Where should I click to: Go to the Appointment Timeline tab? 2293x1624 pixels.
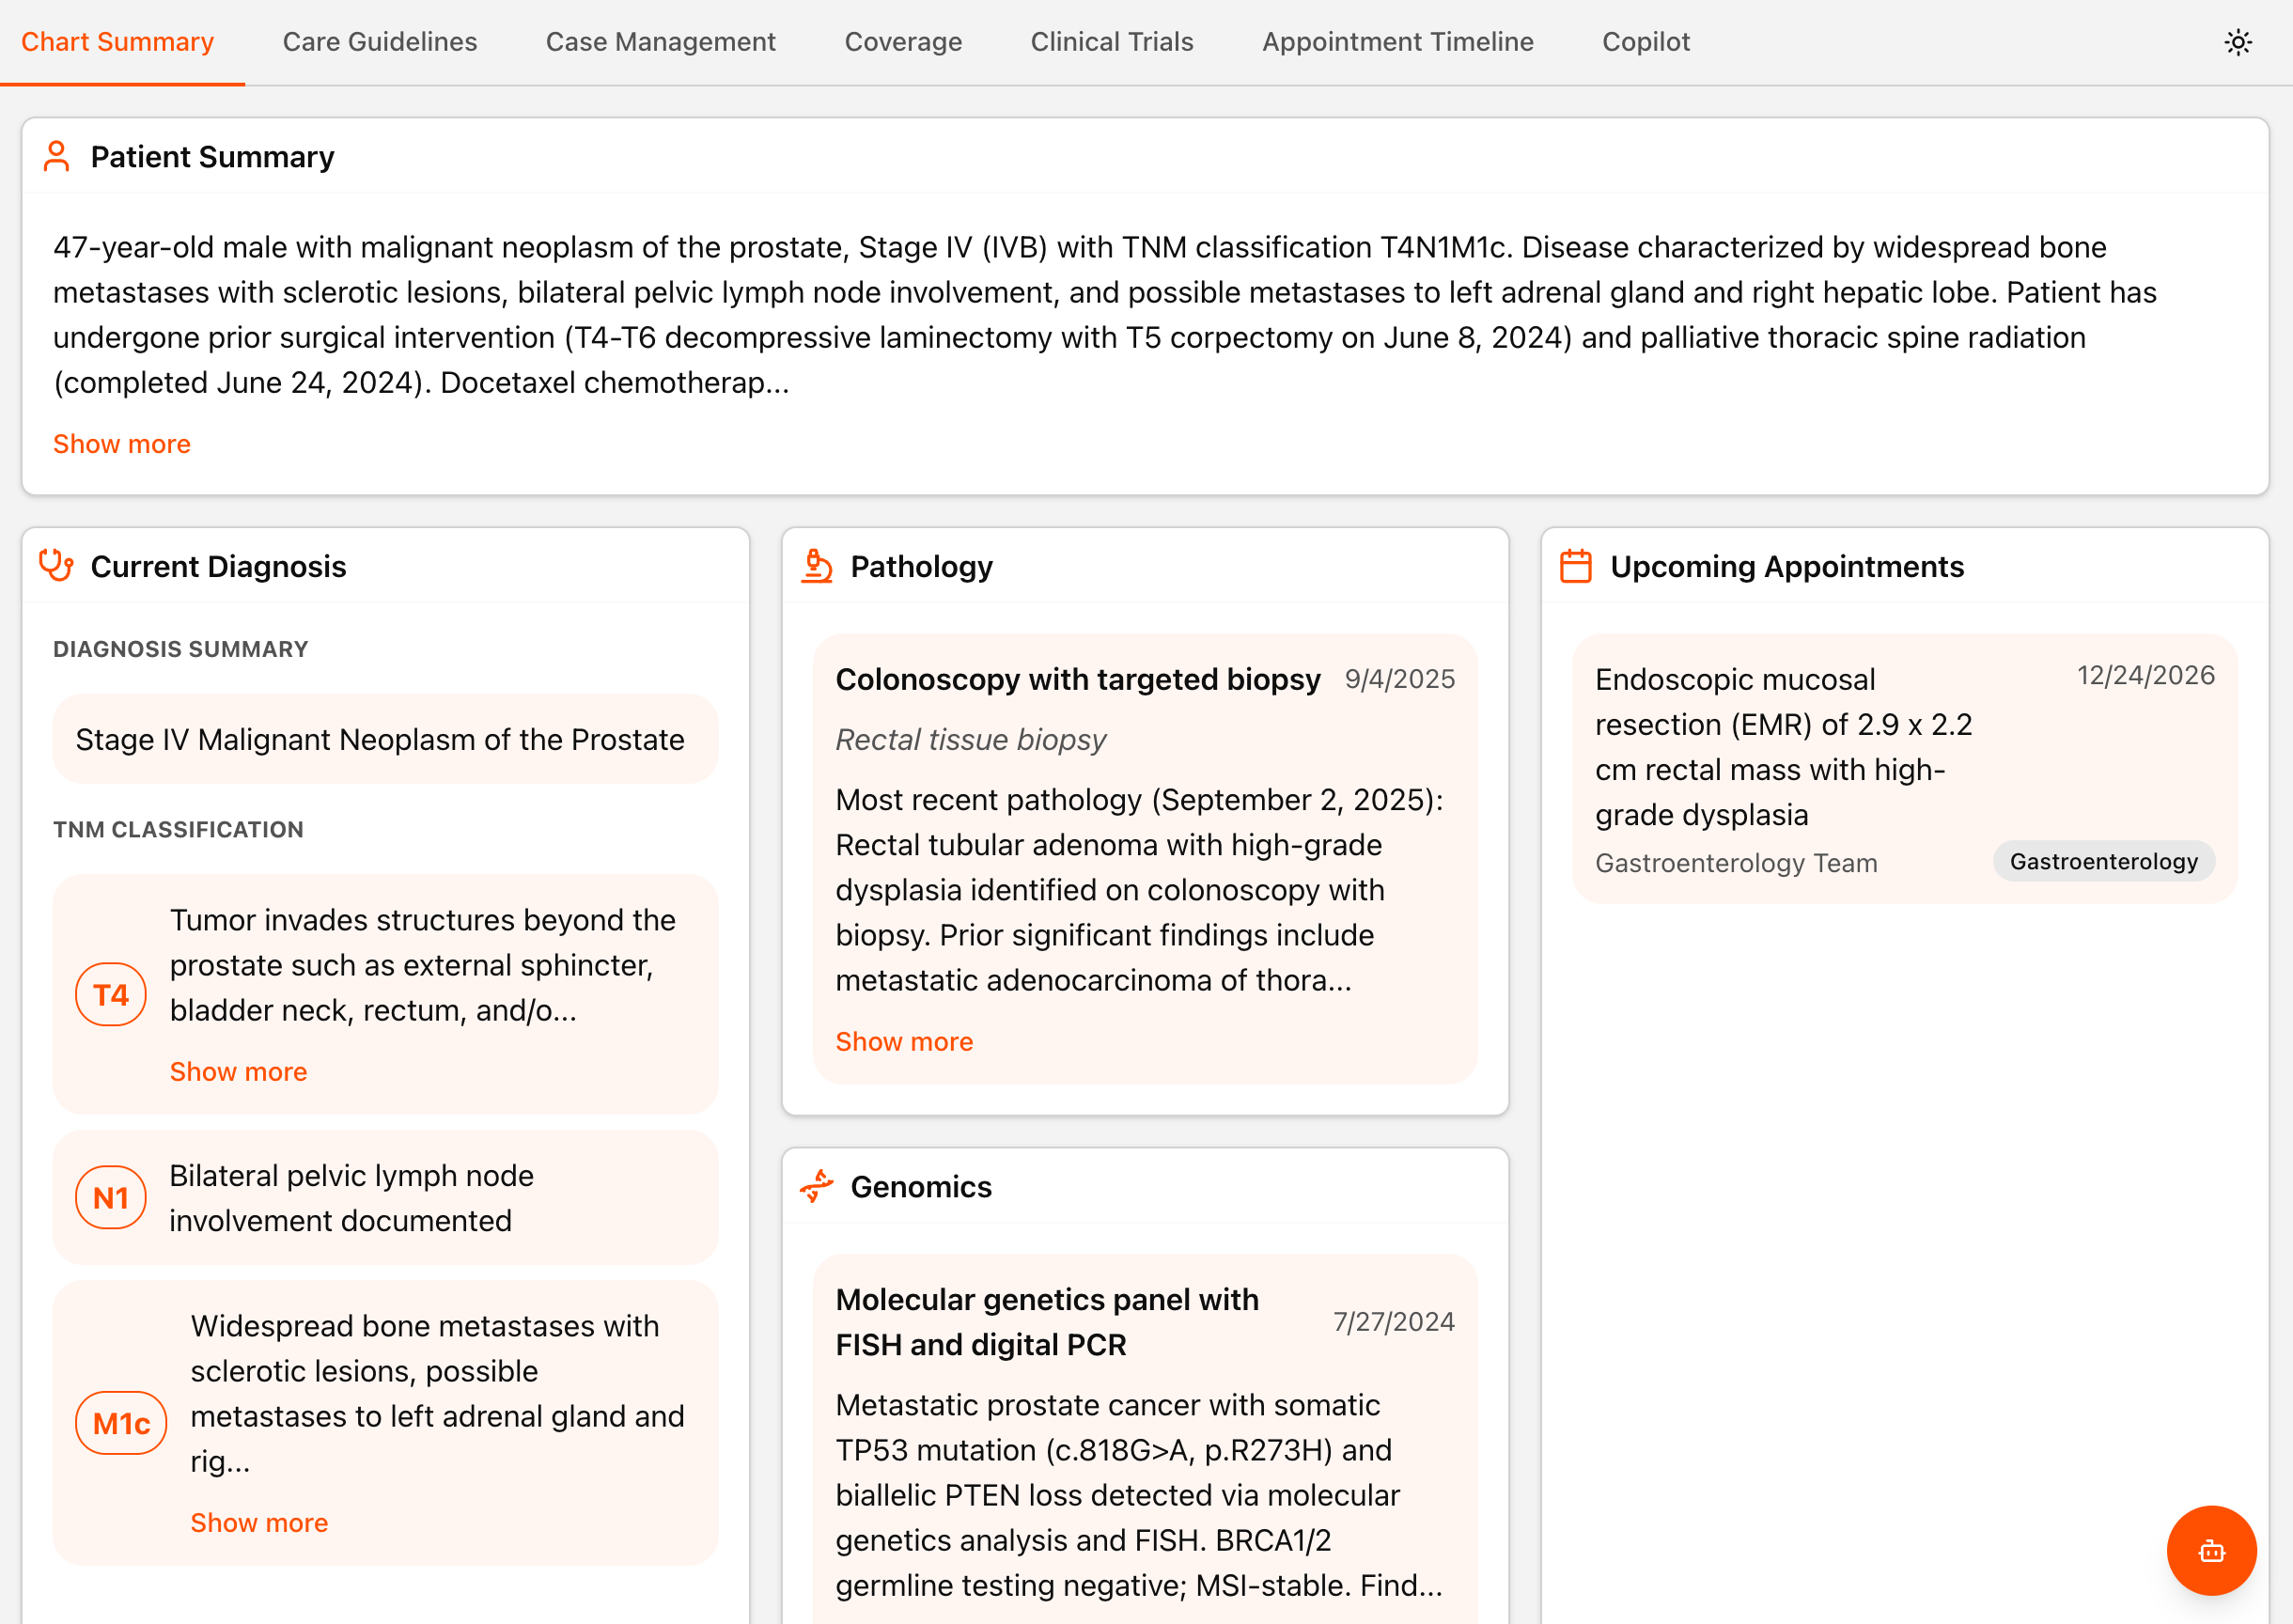pos(1398,42)
